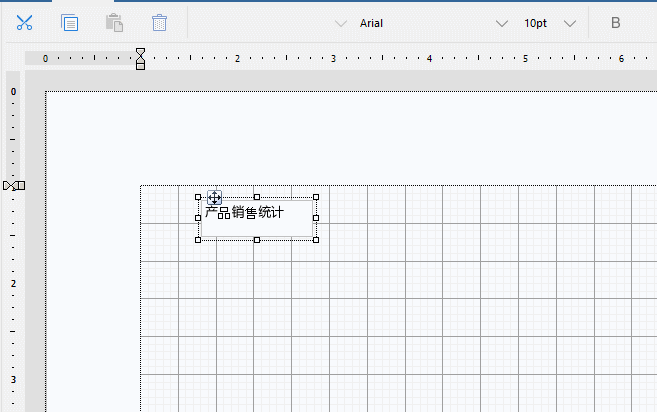
Task: Click the 10pt font size field
Action: (x=537, y=23)
